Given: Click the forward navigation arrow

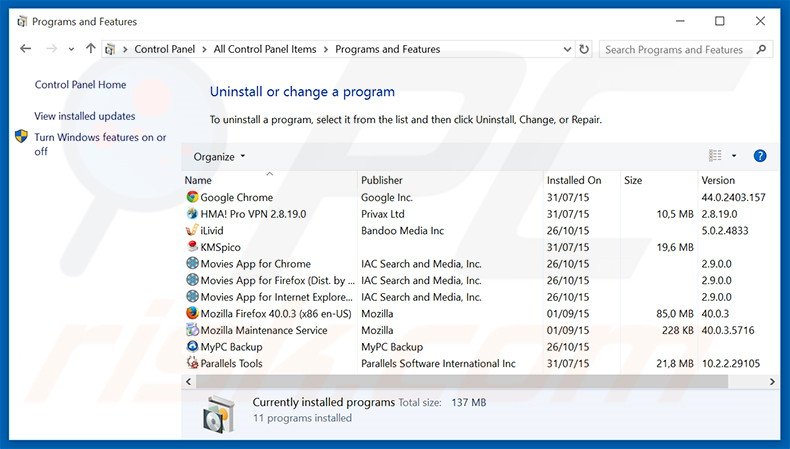Looking at the screenshot, I should 51,49.
